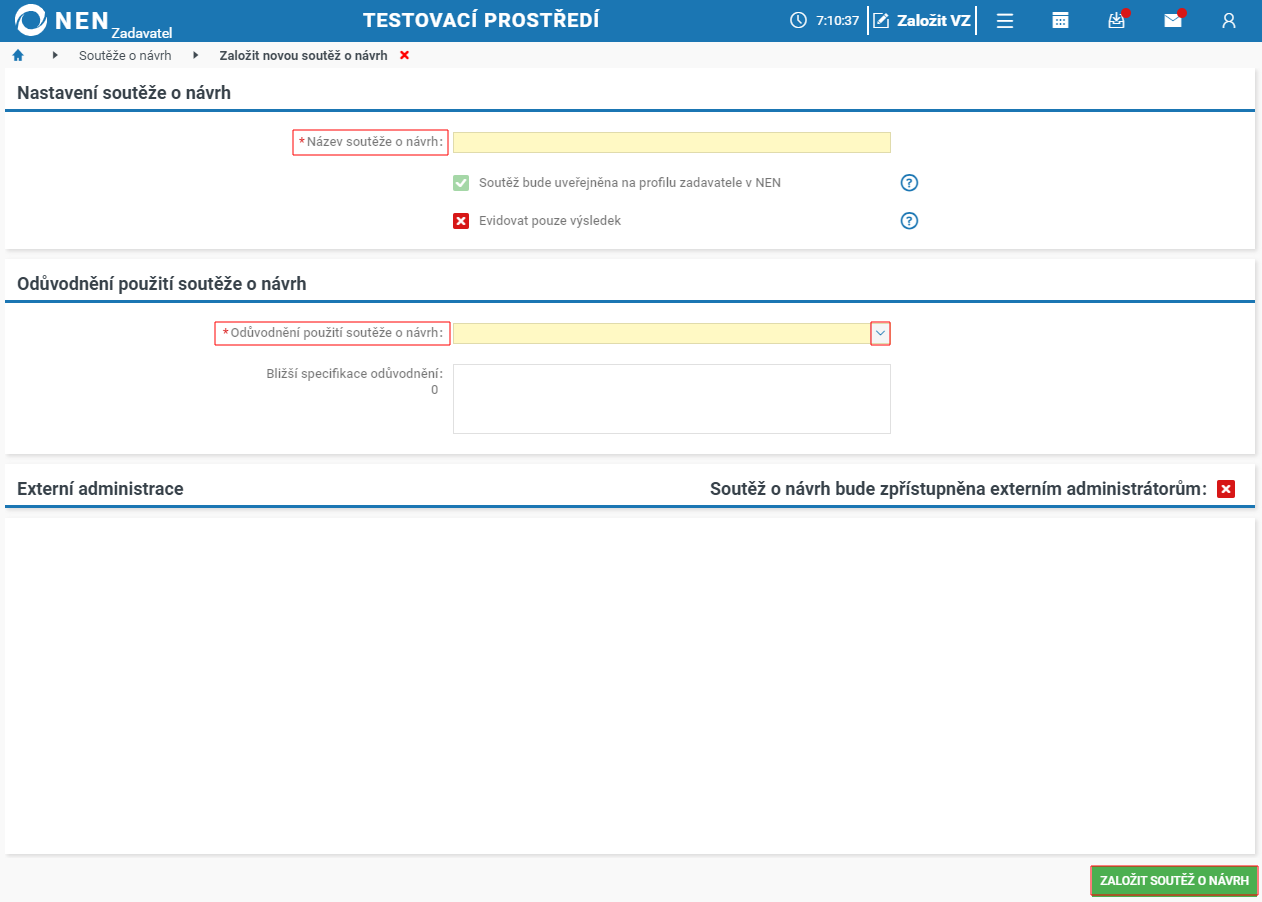Toggle Soutěž bude uveřejněna na profilu checkbox

click(461, 183)
